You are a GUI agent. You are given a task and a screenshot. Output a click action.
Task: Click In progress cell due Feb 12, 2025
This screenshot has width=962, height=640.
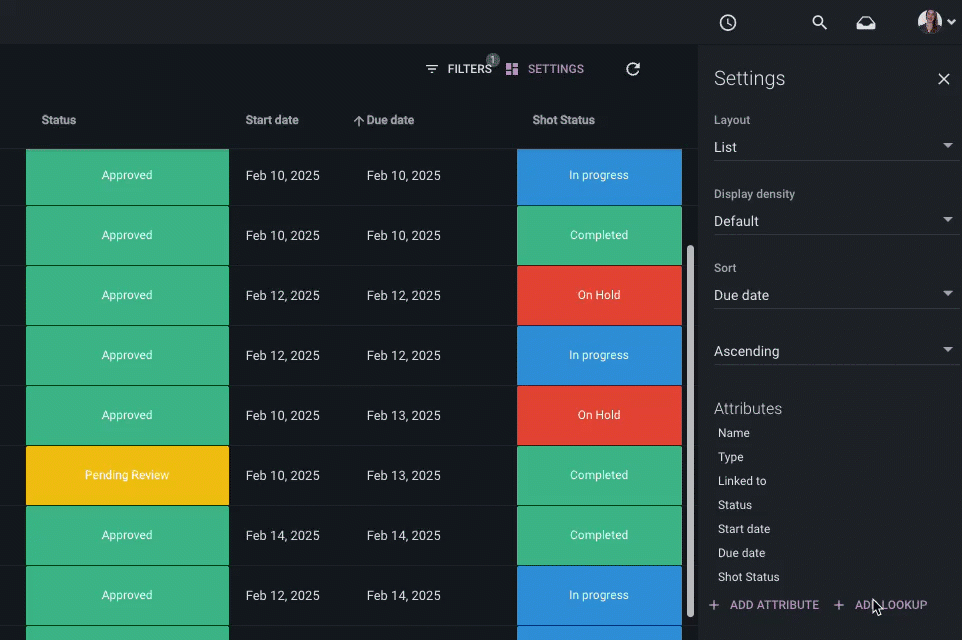coord(599,355)
